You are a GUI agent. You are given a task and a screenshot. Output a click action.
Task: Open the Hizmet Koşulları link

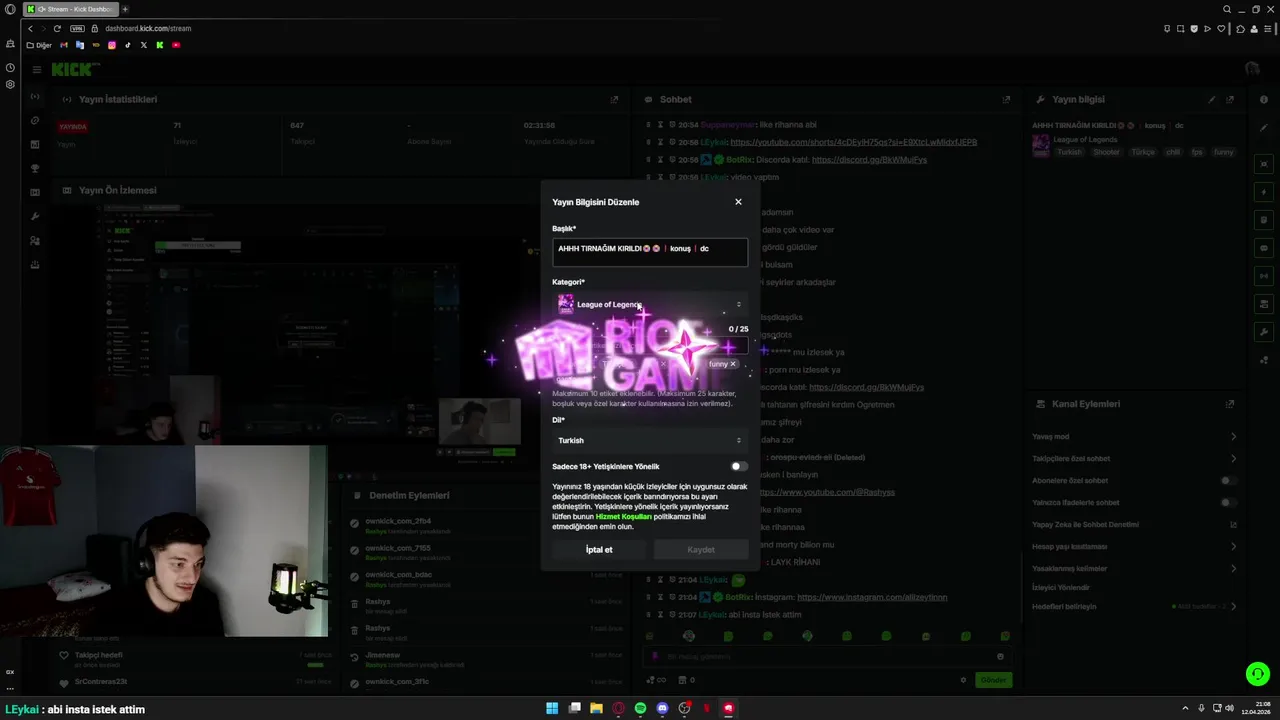point(623,517)
